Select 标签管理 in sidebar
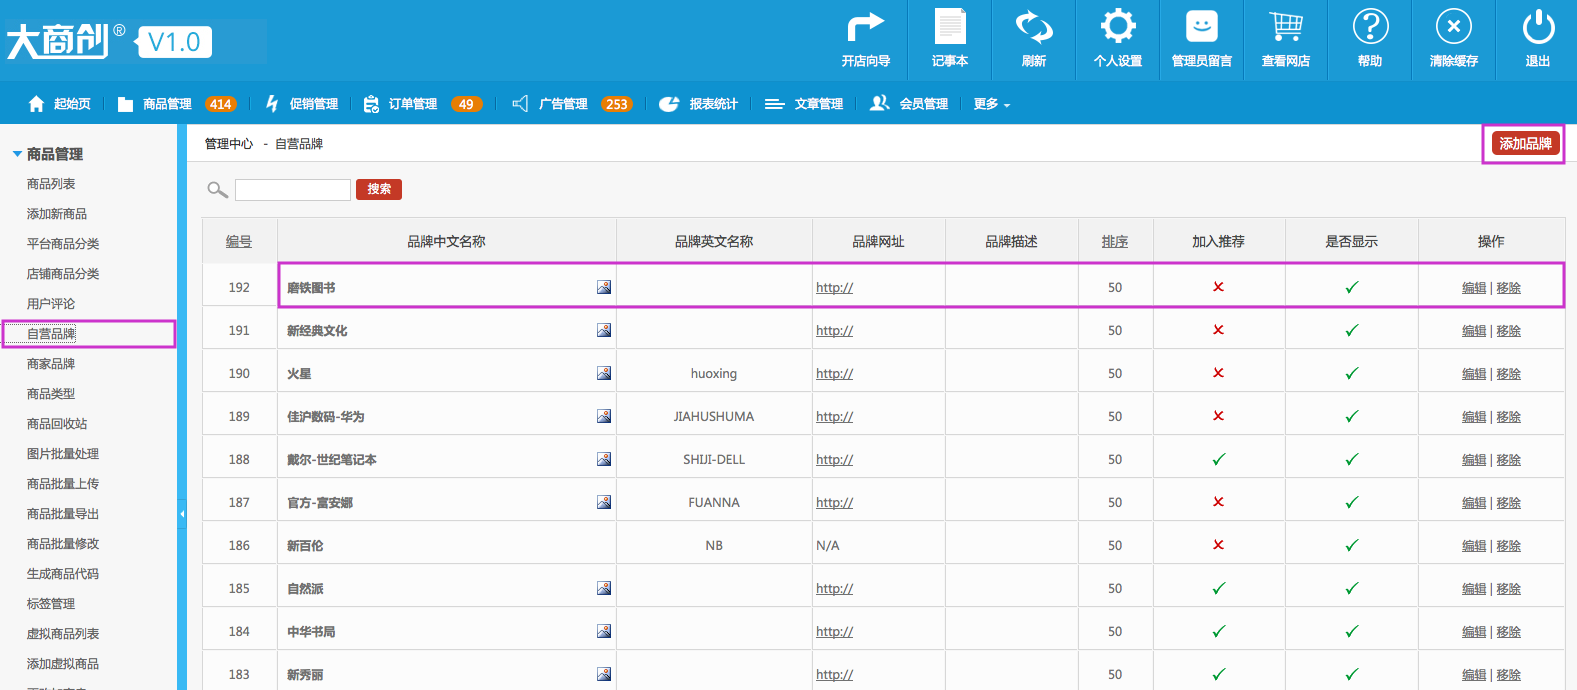The image size is (1577, 690). [x=51, y=604]
